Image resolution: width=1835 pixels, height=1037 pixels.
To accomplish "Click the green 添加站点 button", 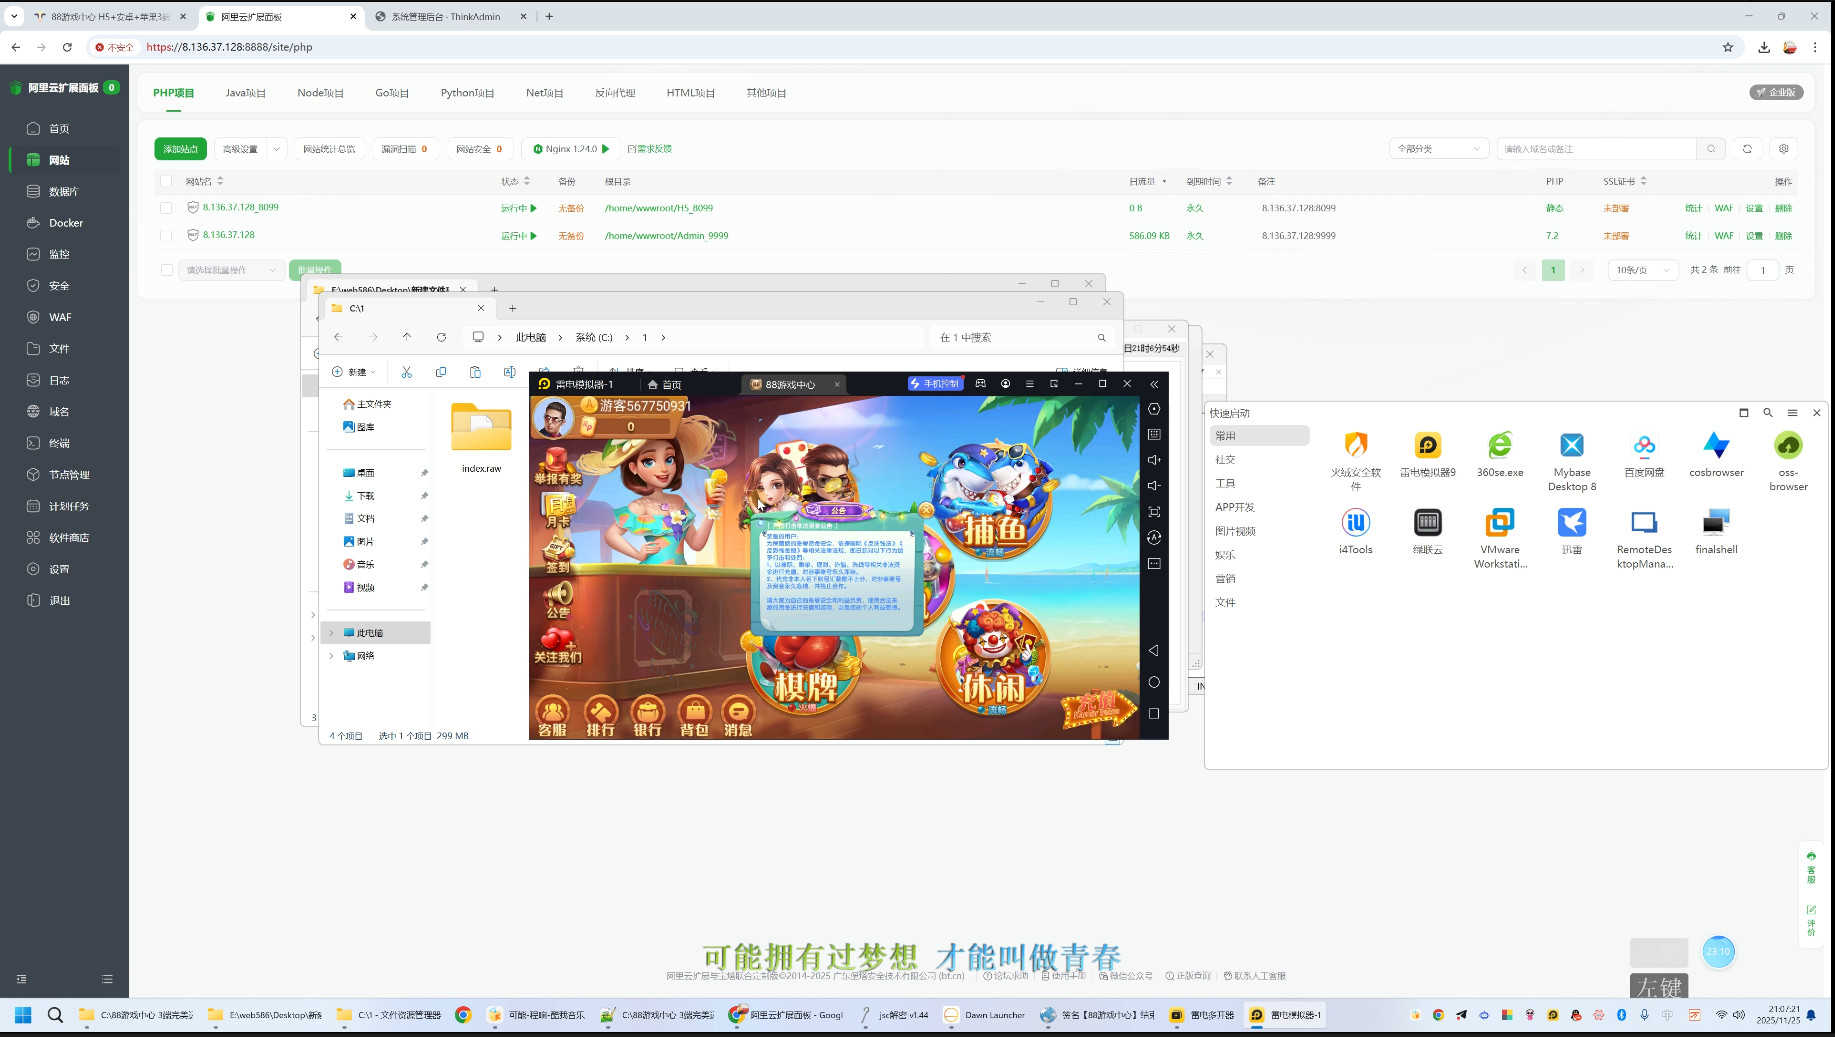I will 180,149.
